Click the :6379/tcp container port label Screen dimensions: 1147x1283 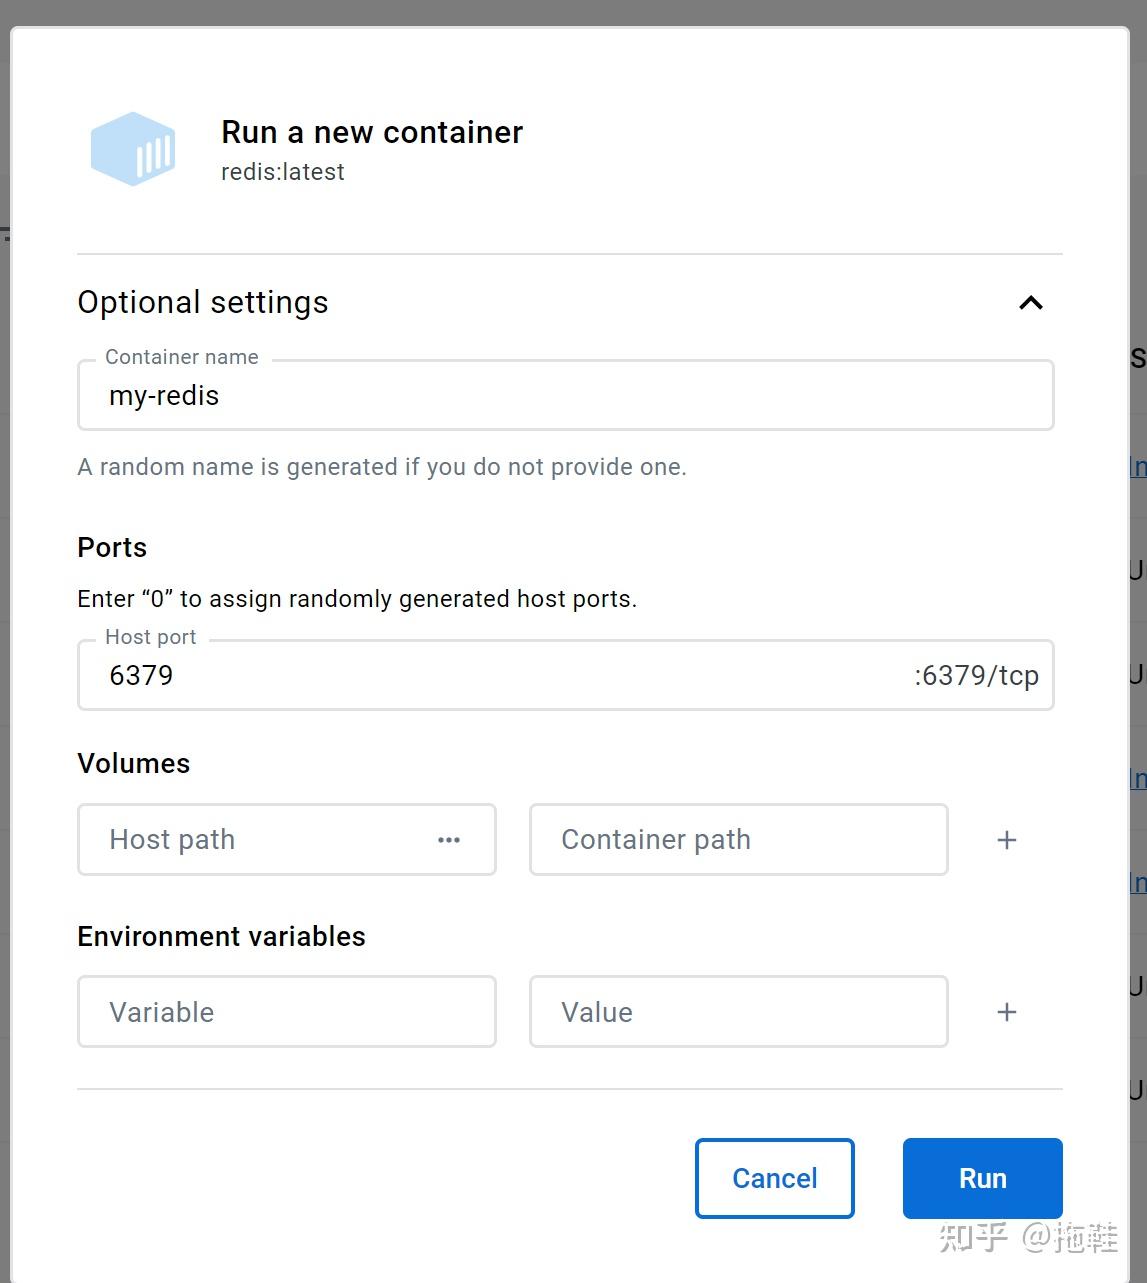(976, 676)
